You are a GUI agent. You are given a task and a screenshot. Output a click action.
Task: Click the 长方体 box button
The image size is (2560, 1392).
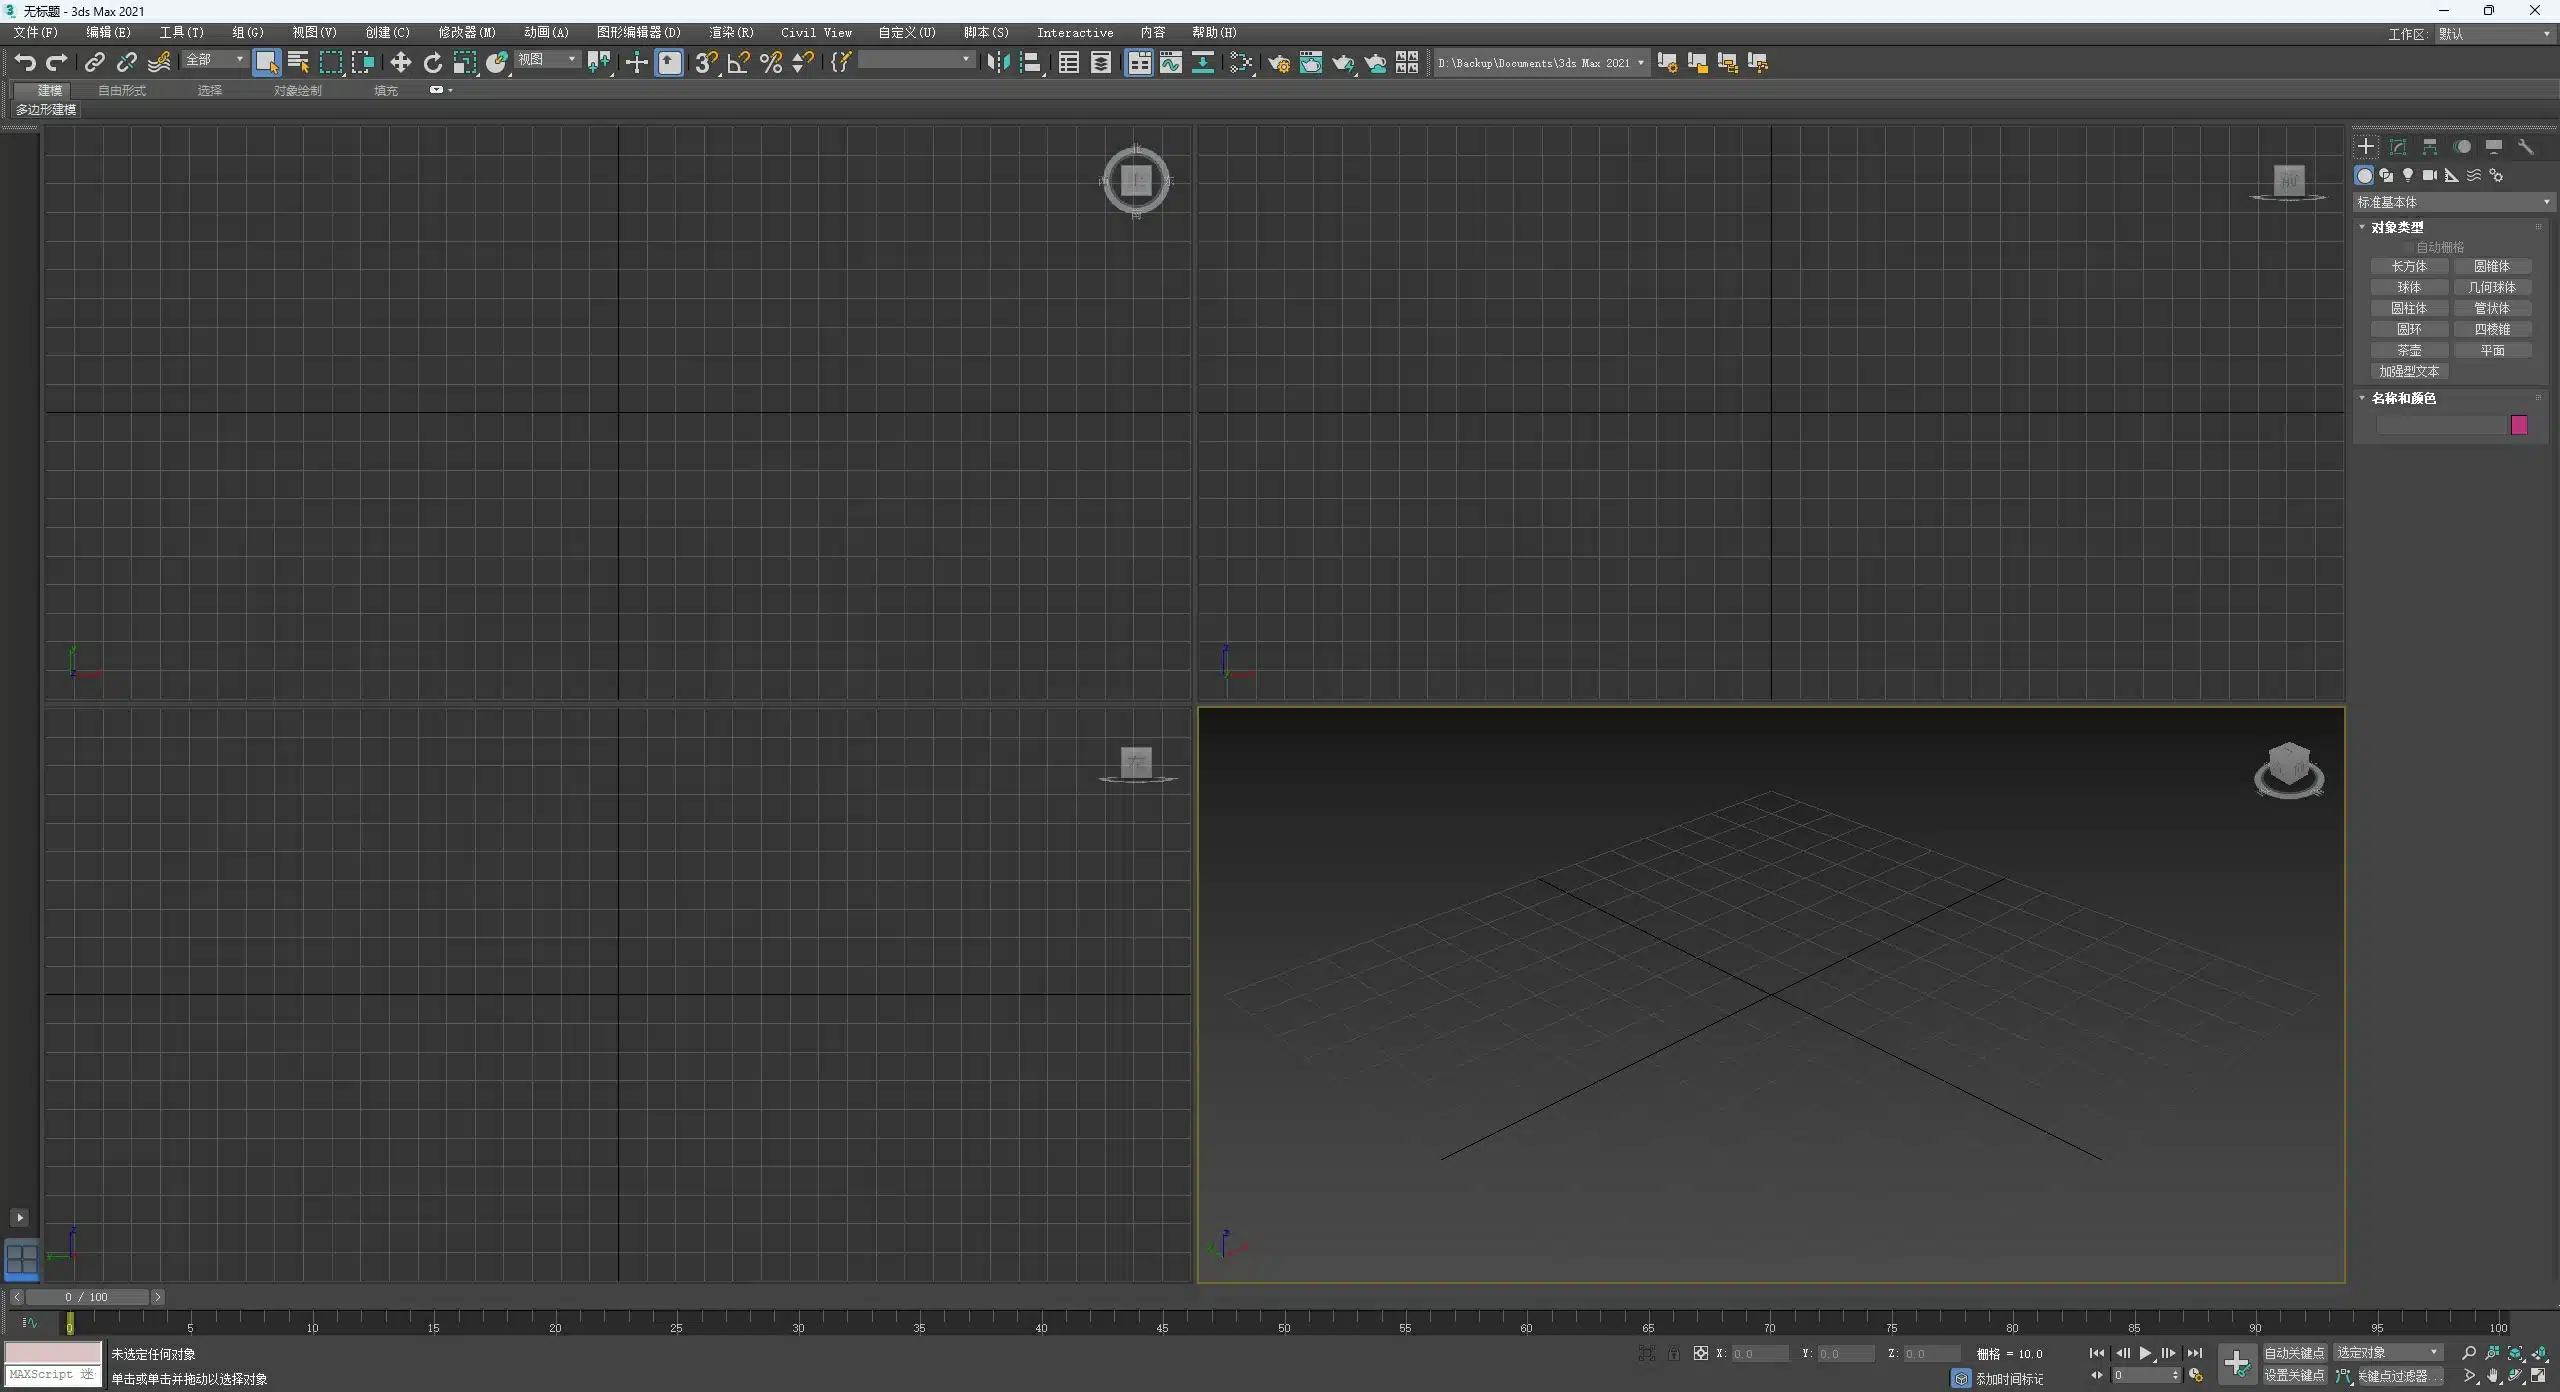[x=2409, y=266]
